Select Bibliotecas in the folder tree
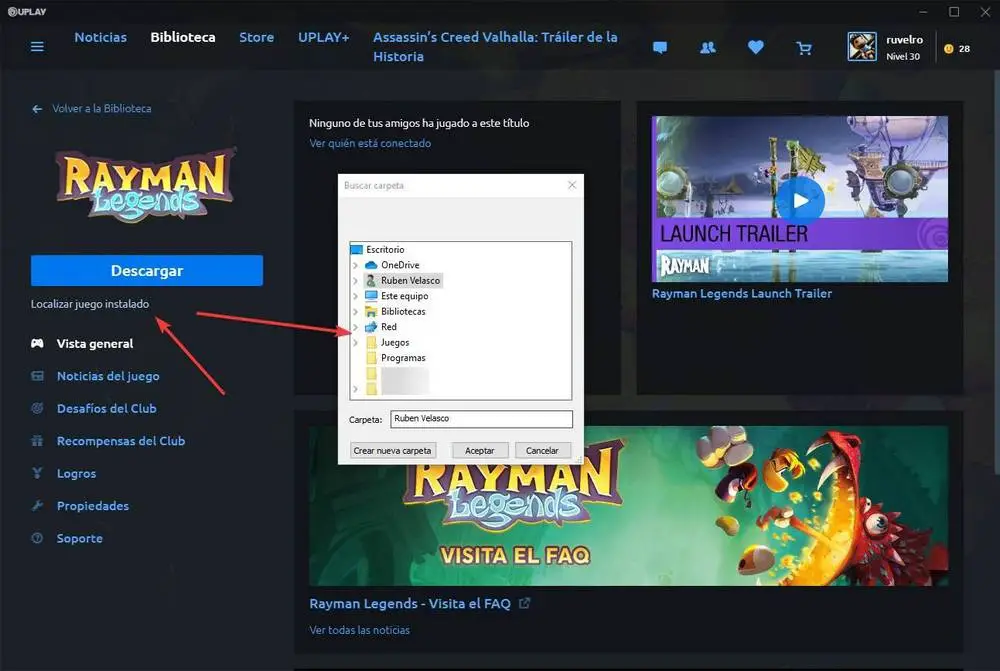The width and height of the screenshot is (1000, 671). click(x=403, y=311)
